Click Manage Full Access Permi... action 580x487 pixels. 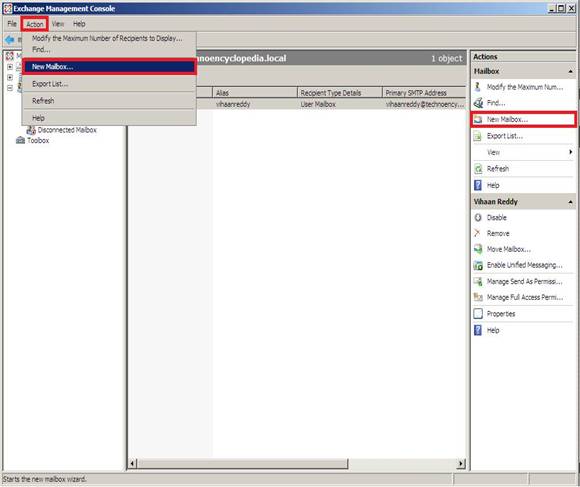[x=525, y=297]
